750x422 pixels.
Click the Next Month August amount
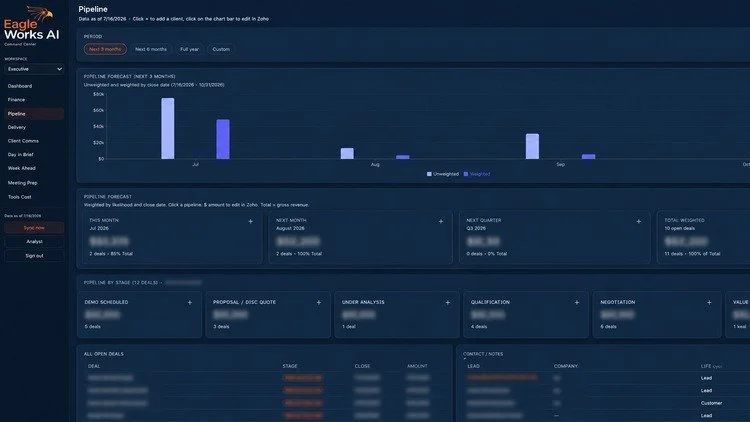tap(298, 241)
